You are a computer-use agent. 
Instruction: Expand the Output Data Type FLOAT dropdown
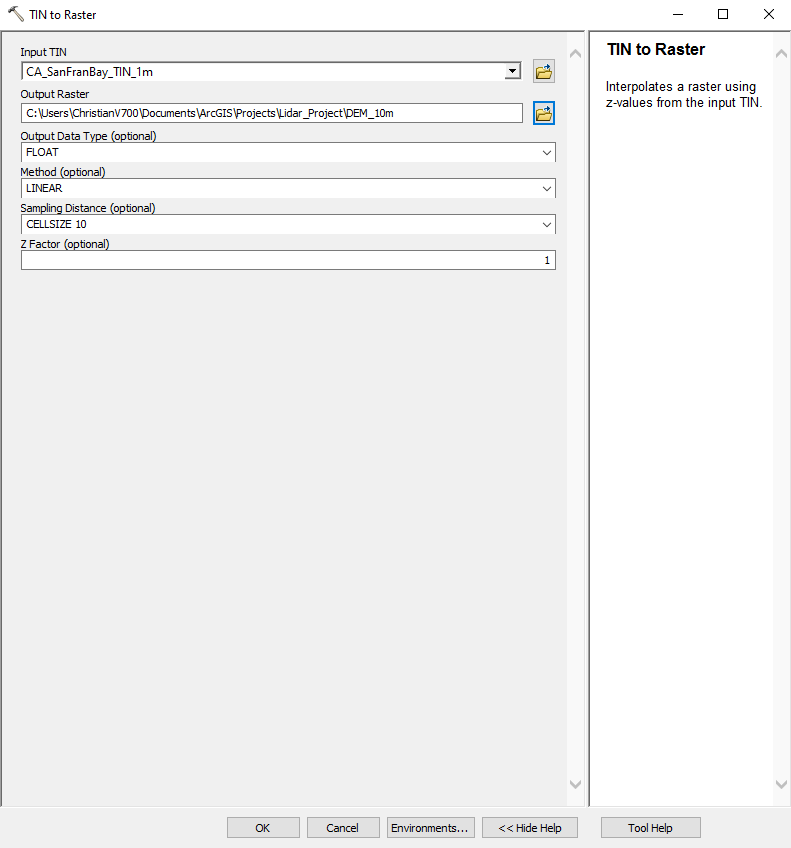pos(547,153)
